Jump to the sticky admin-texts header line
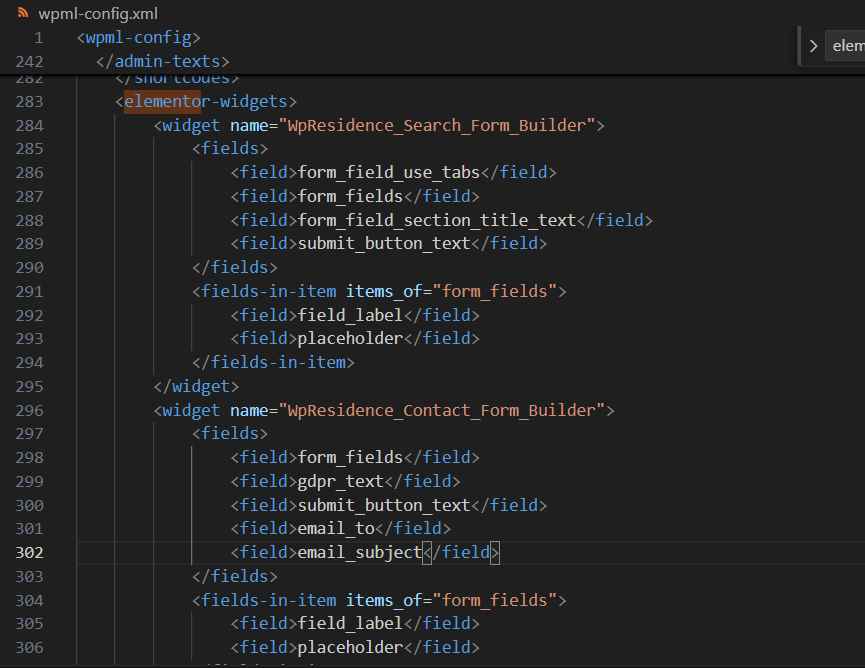Viewport: 865px width, 668px height. [x=162, y=62]
